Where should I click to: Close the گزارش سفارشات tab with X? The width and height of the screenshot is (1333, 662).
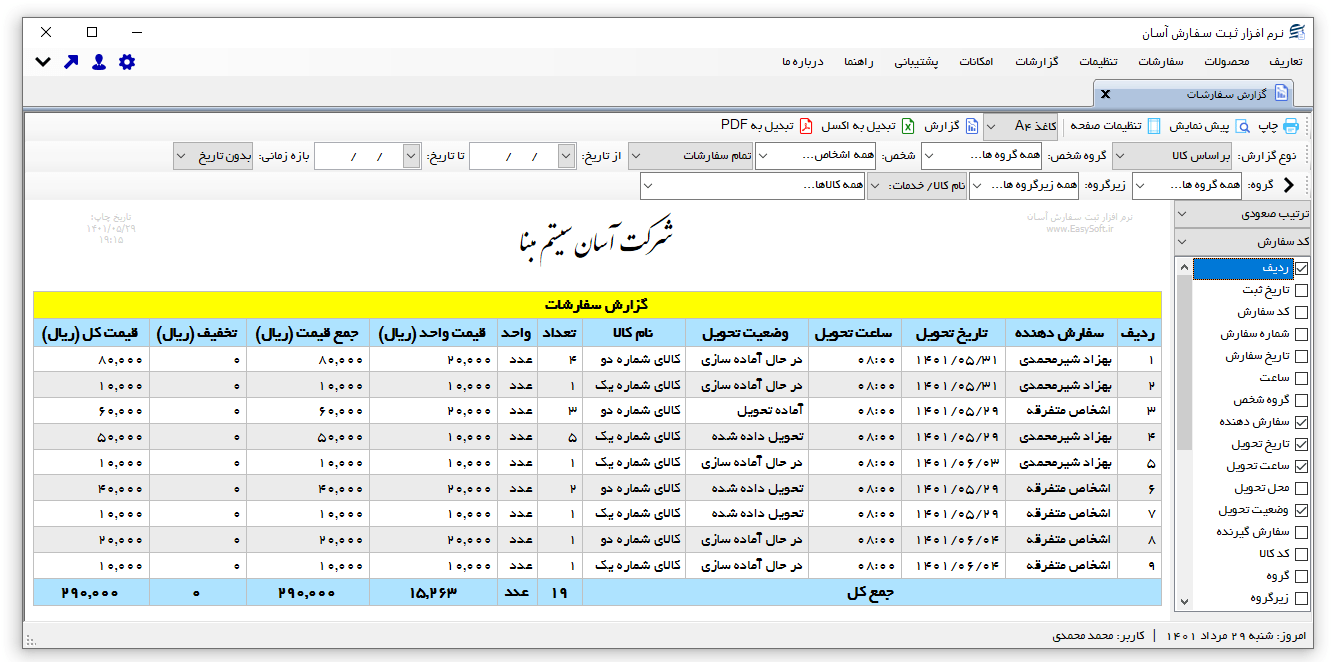coord(1105,94)
